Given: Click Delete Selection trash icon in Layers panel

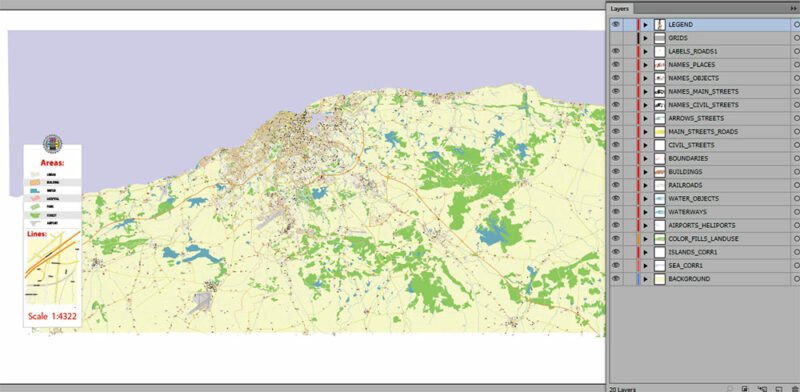Looking at the screenshot, I should coord(795,389).
